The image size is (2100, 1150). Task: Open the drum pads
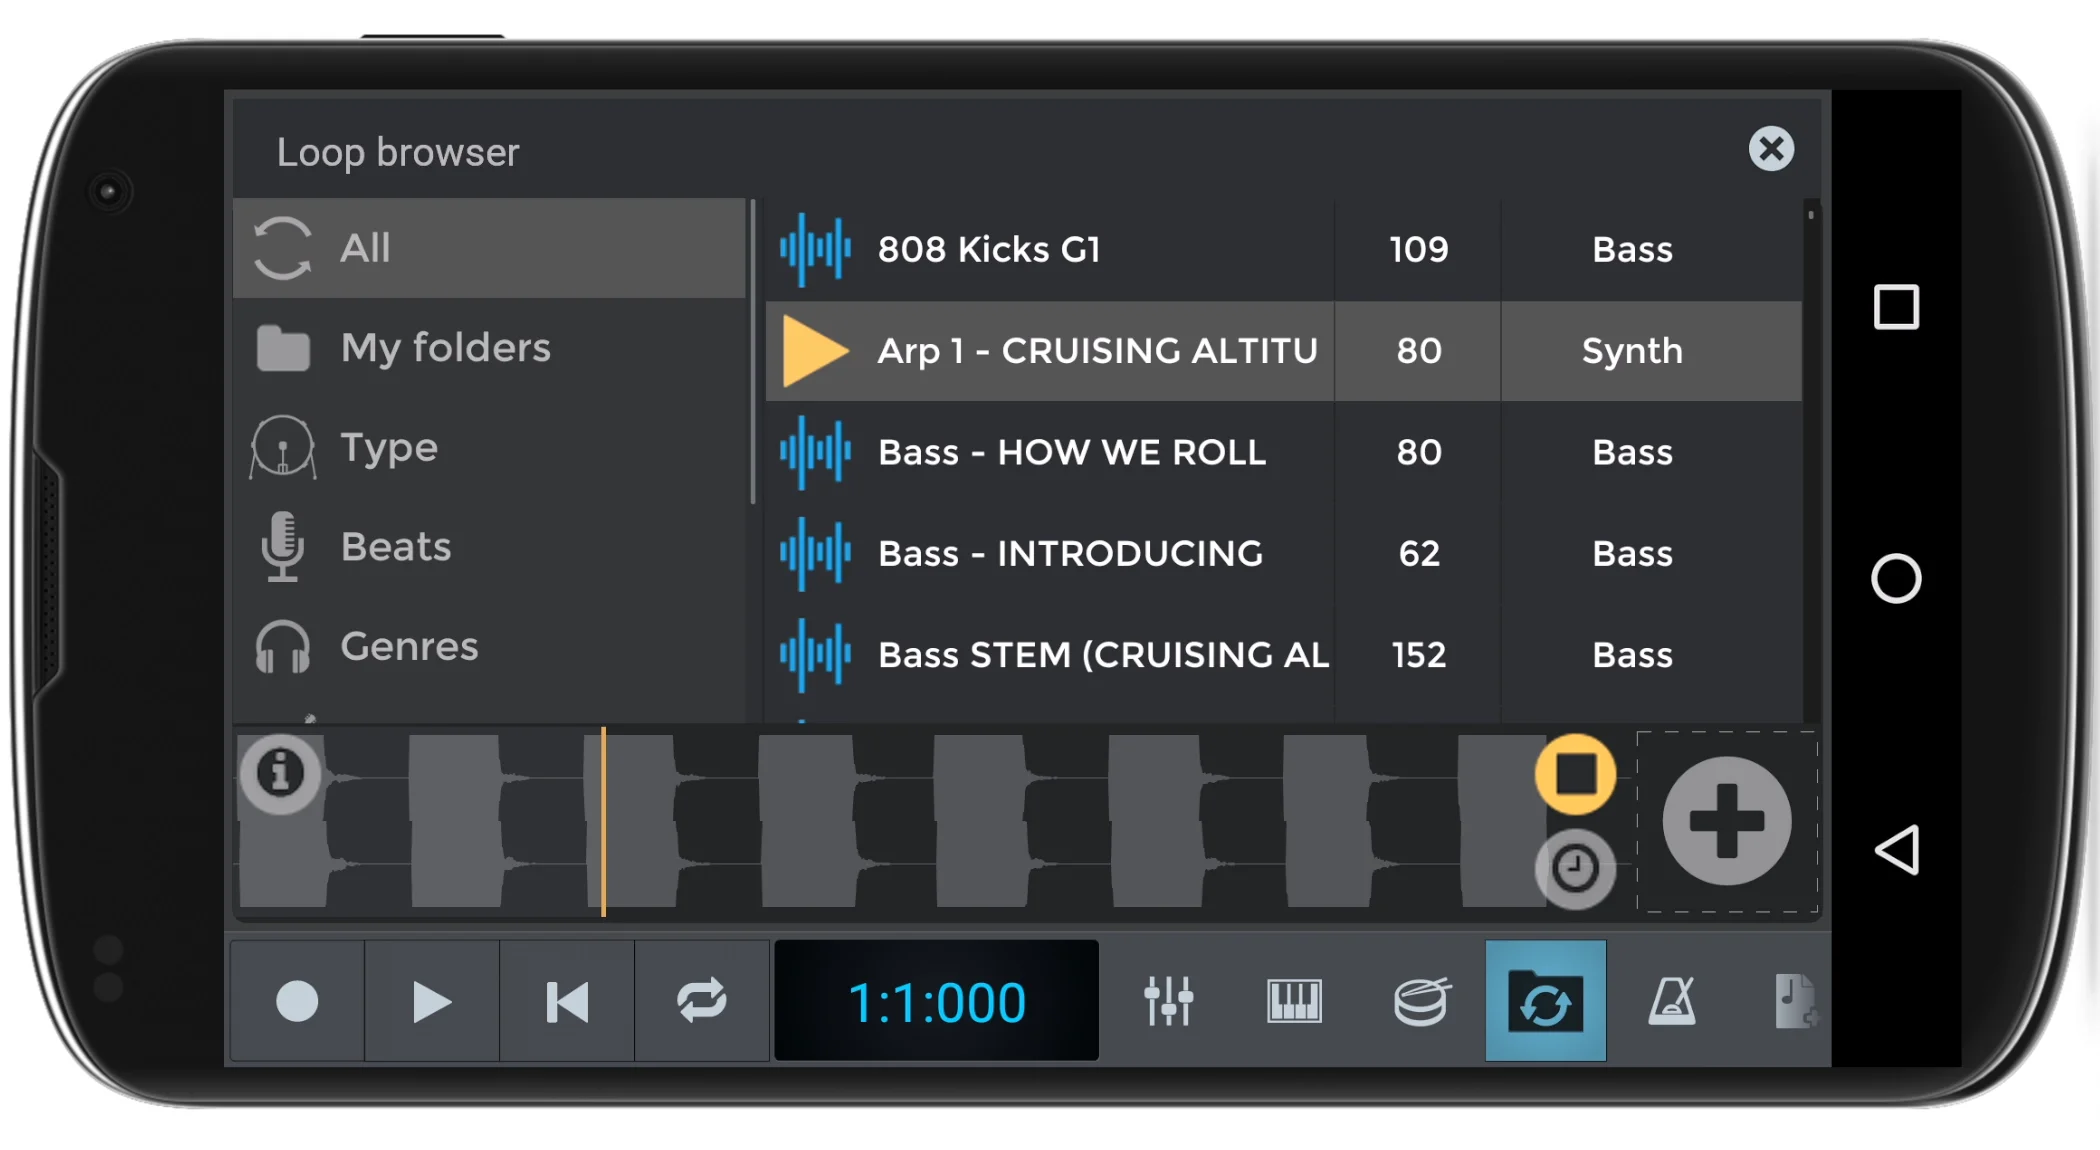[1420, 1001]
